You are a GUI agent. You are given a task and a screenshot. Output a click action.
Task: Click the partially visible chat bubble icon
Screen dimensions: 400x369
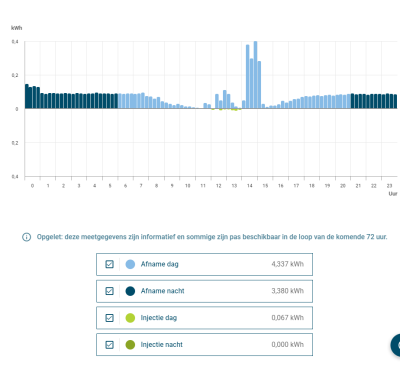point(395,345)
